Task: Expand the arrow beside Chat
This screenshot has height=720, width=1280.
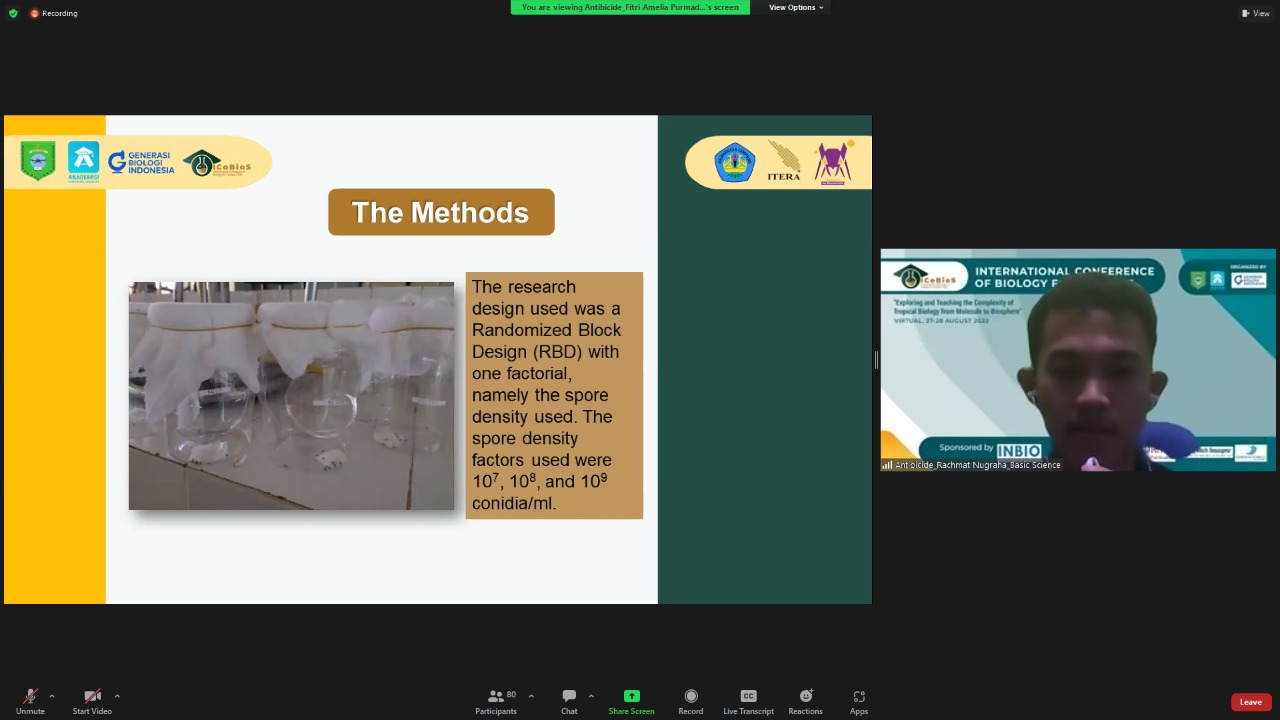Action: click(591, 696)
